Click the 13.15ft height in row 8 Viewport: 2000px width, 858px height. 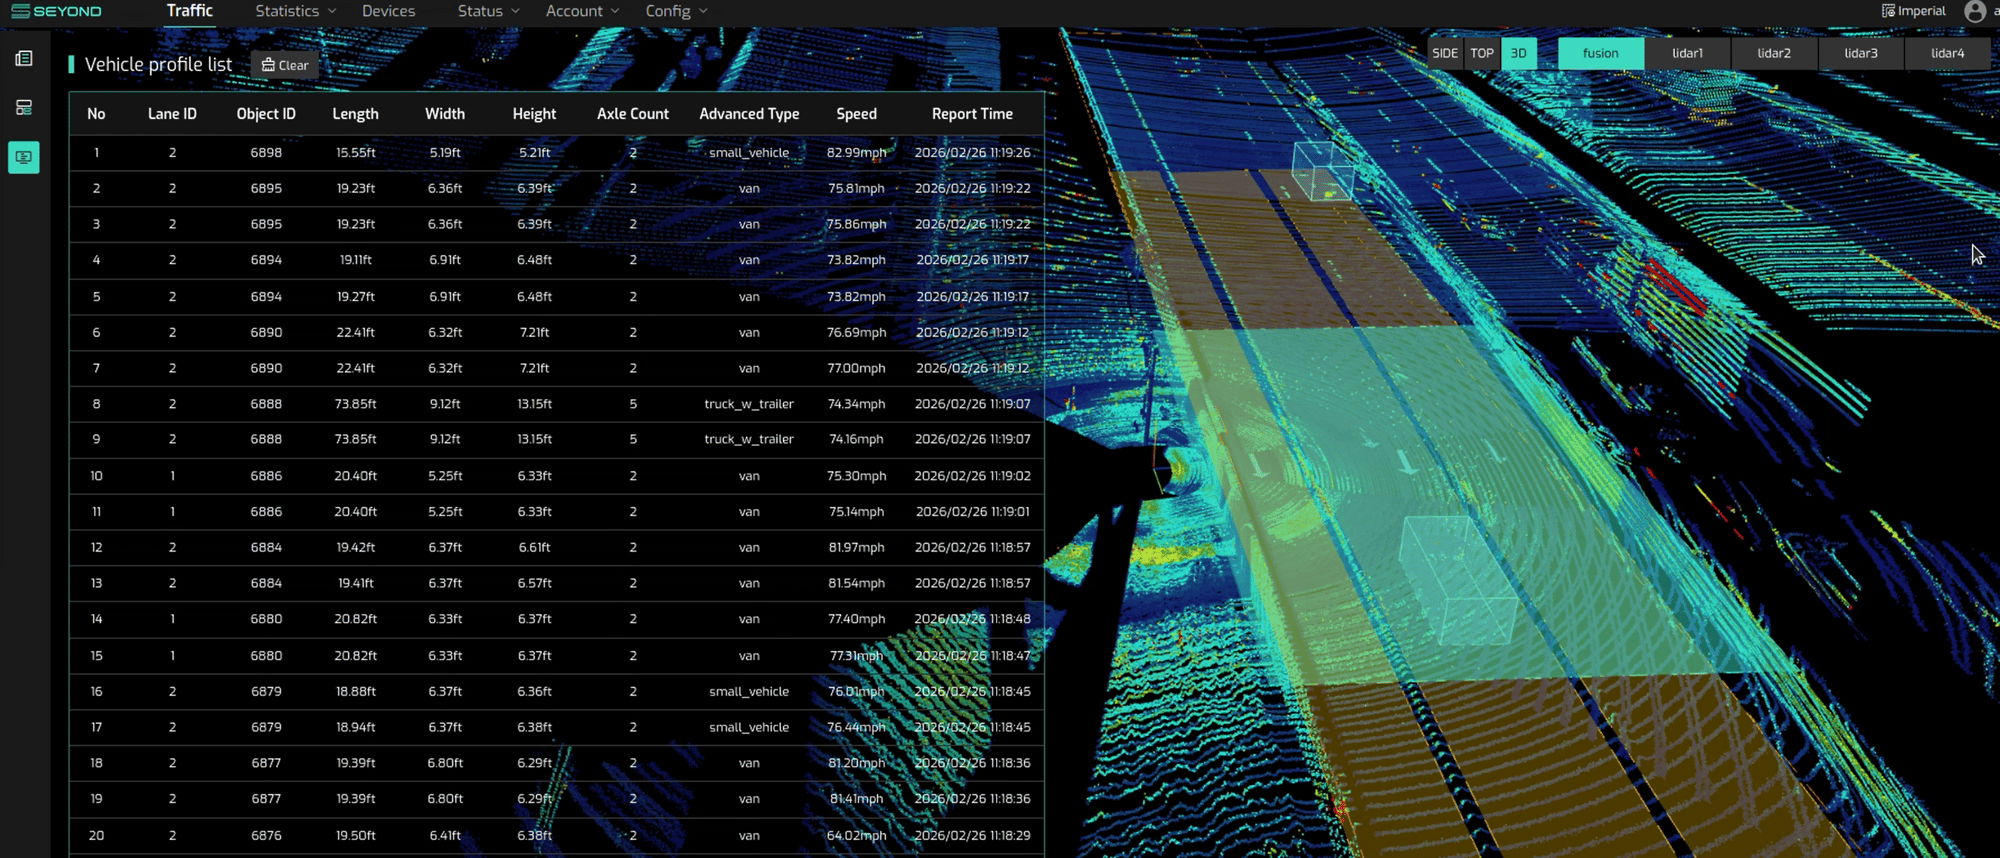[x=535, y=404]
